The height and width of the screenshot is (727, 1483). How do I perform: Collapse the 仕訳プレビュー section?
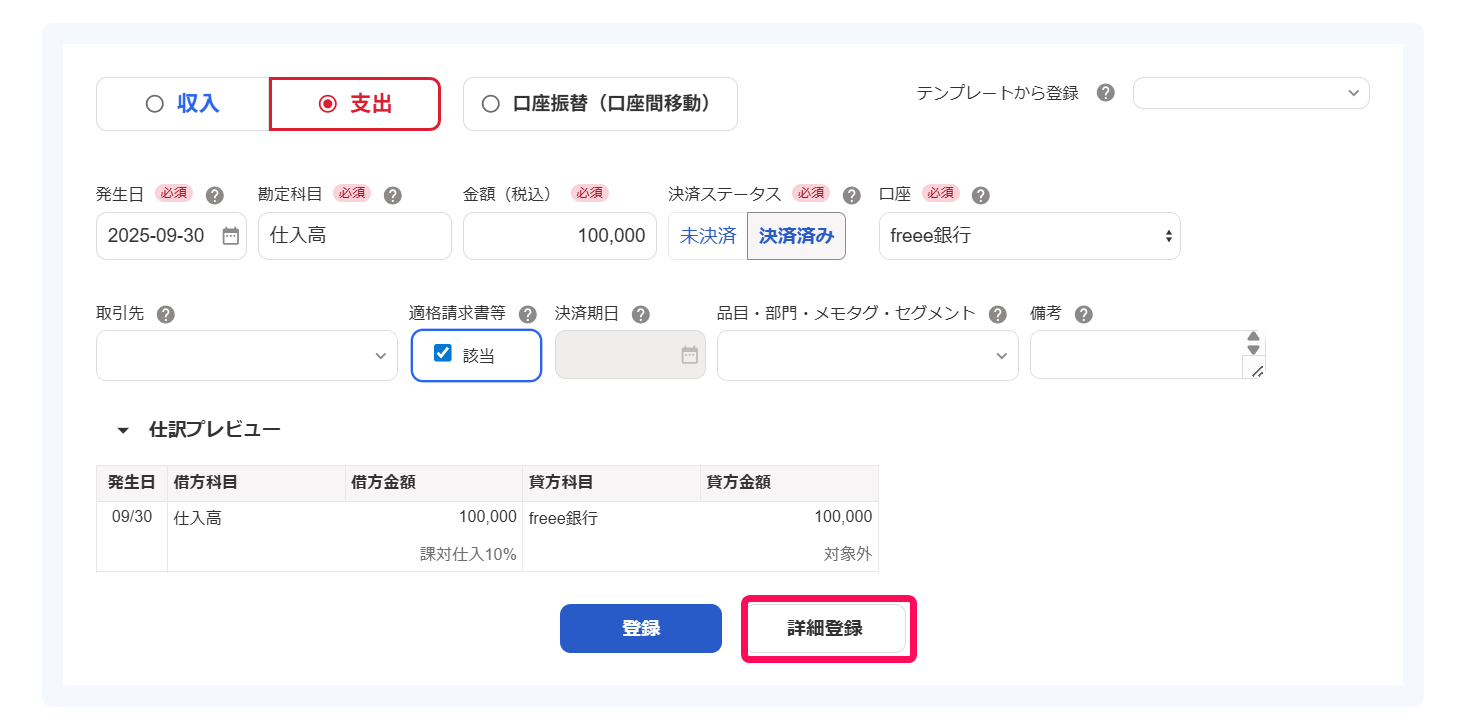(x=123, y=431)
